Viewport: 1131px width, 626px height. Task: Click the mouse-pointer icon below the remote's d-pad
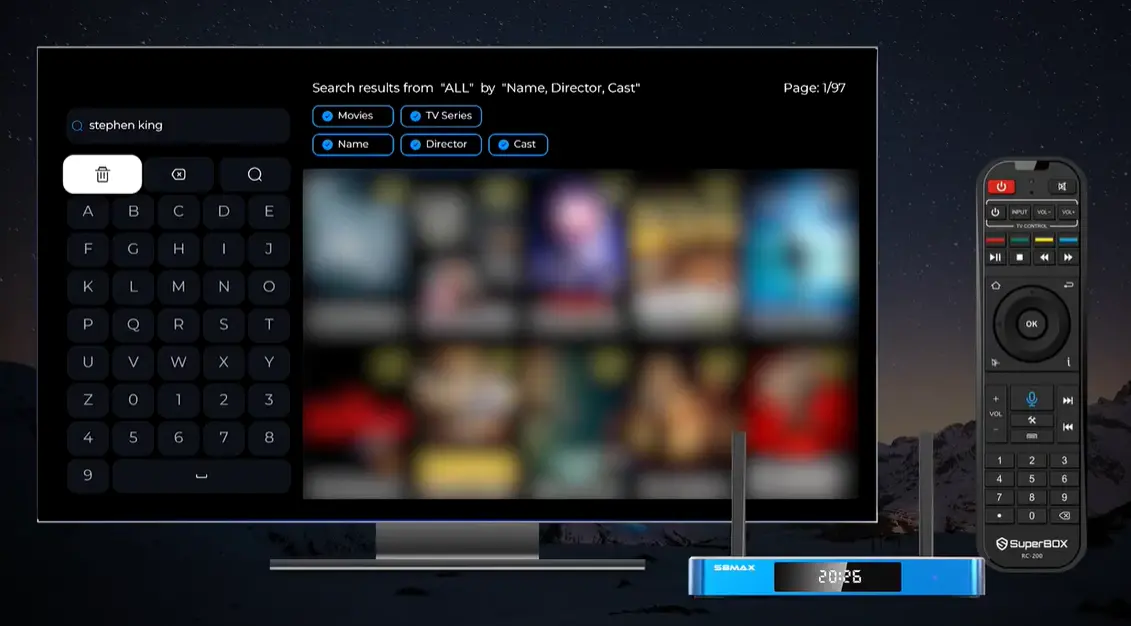click(996, 362)
